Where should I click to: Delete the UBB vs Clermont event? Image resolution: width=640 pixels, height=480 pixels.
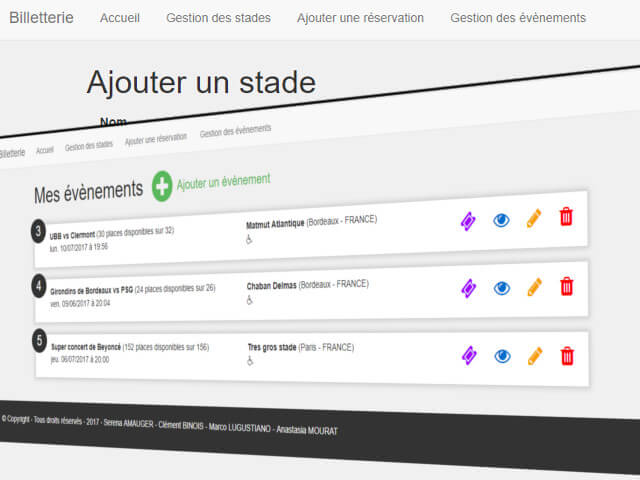pos(566,216)
